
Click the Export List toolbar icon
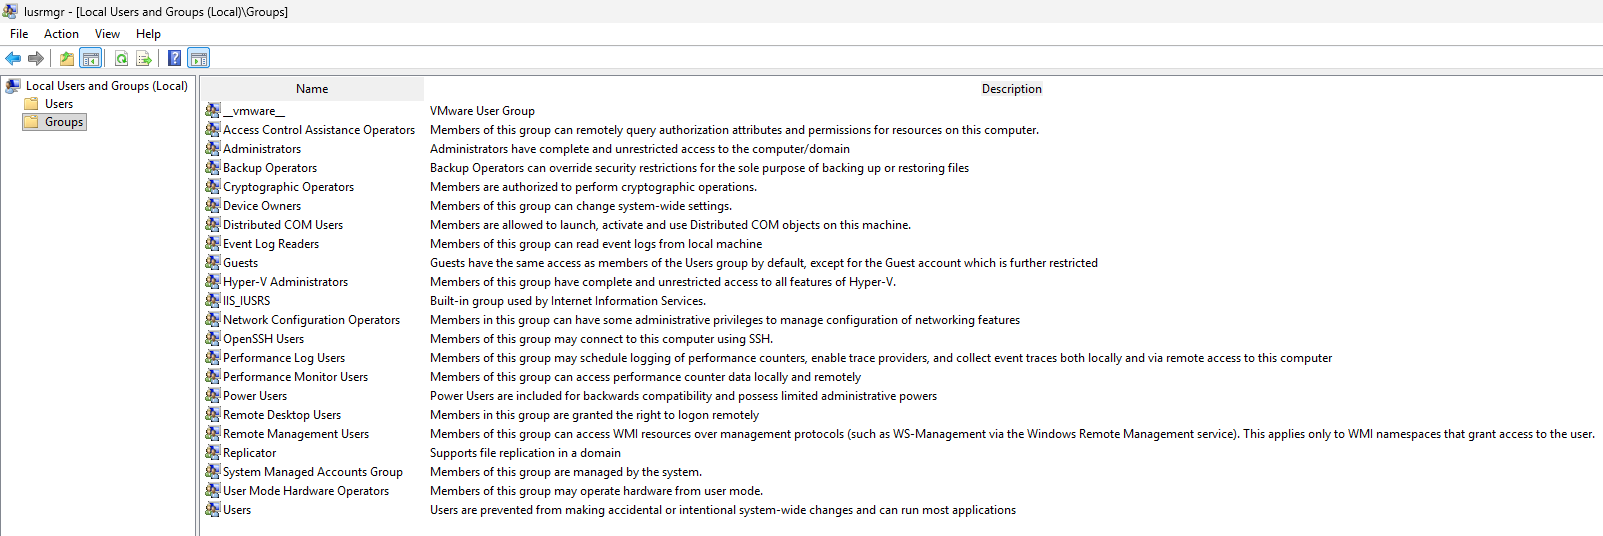tap(144, 58)
